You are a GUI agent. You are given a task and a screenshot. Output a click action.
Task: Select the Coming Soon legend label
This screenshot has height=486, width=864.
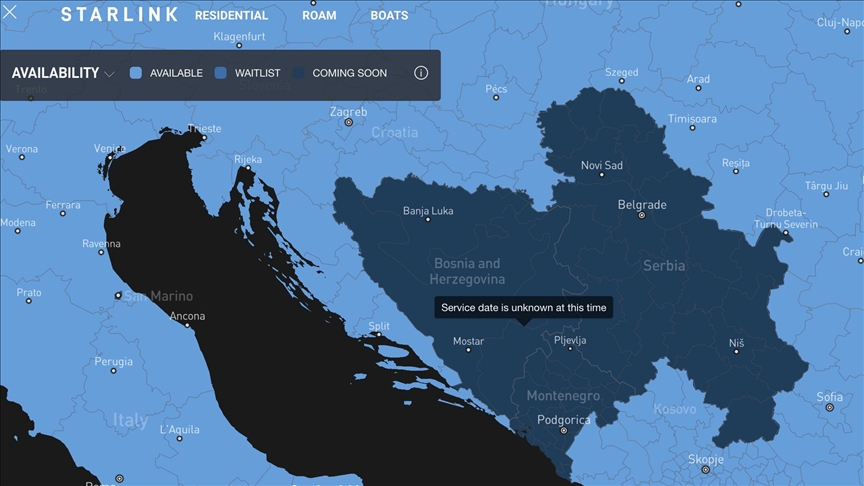tap(349, 73)
